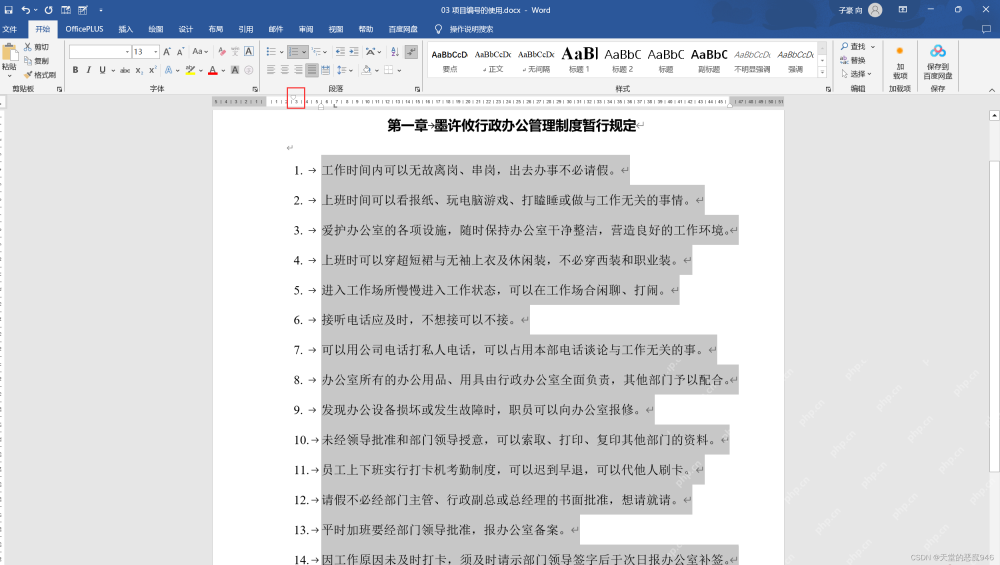Switch to the Layout (布局) tab
This screenshot has width=1000, height=565.
216,29
